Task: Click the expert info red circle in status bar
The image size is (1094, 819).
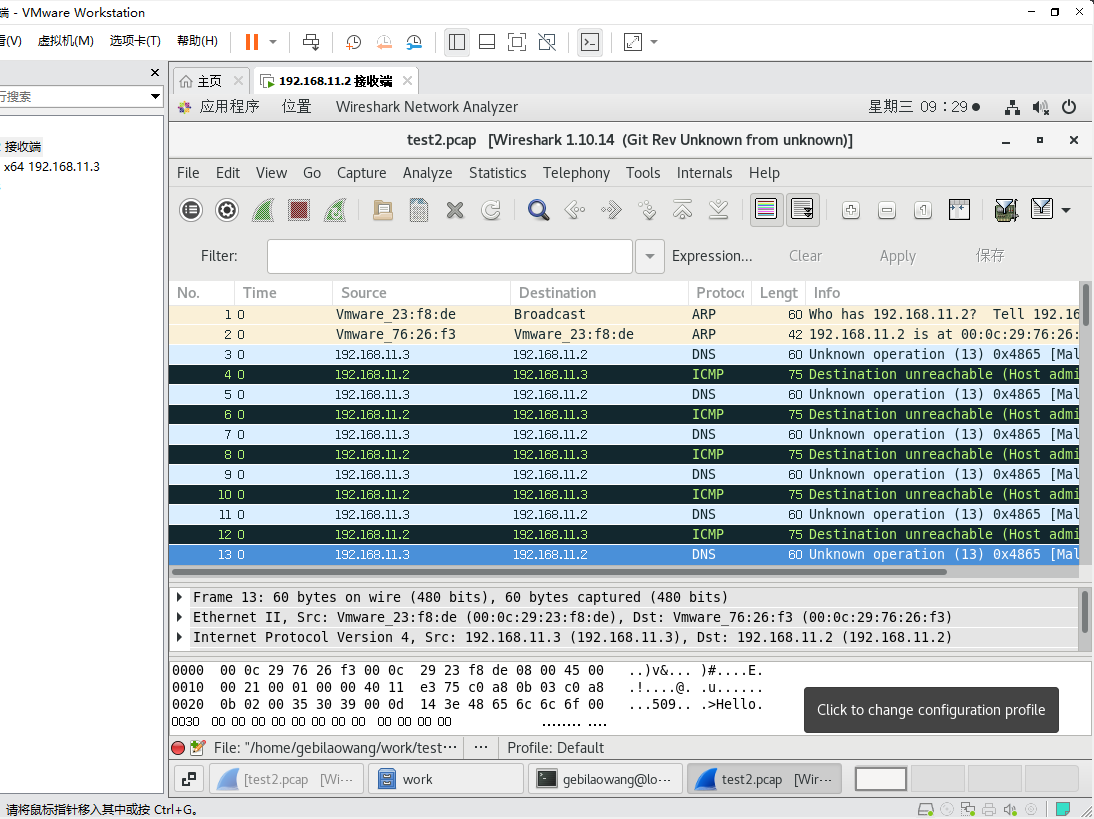Action: click(178, 748)
